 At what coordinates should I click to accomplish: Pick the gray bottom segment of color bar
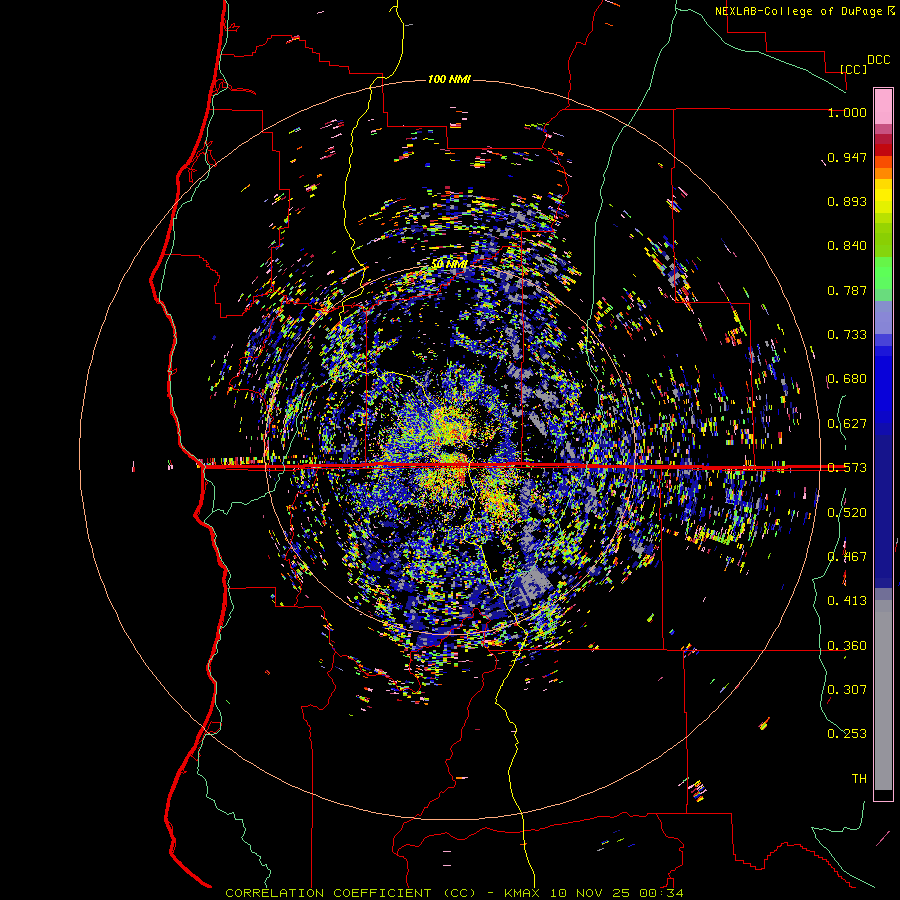[x=883, y=695]
